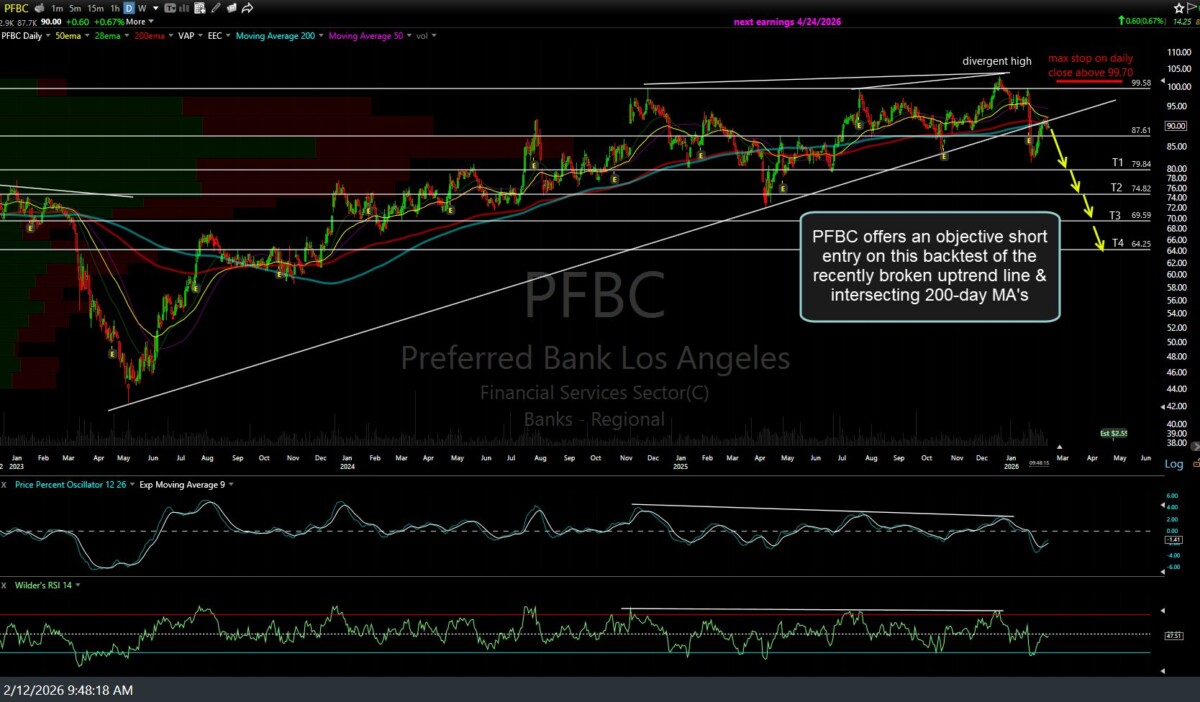Click the T1 79.84 target label
This screenshot has width=1200, height=702.
[1132, 163]
